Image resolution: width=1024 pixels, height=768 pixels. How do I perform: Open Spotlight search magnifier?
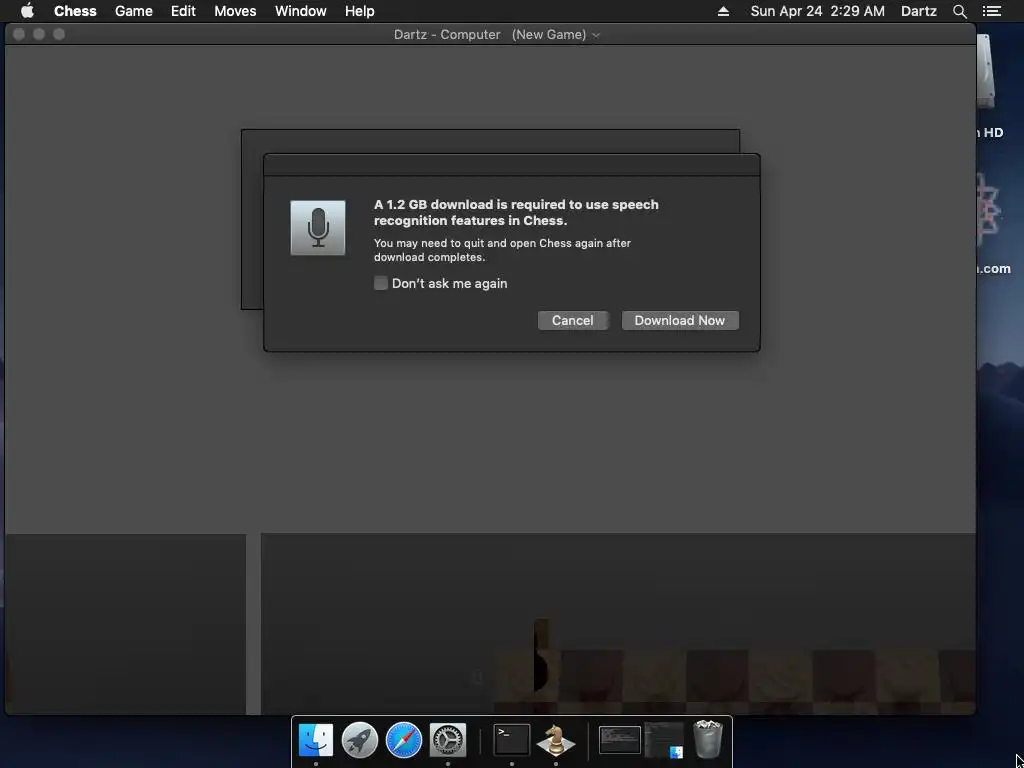959,11
